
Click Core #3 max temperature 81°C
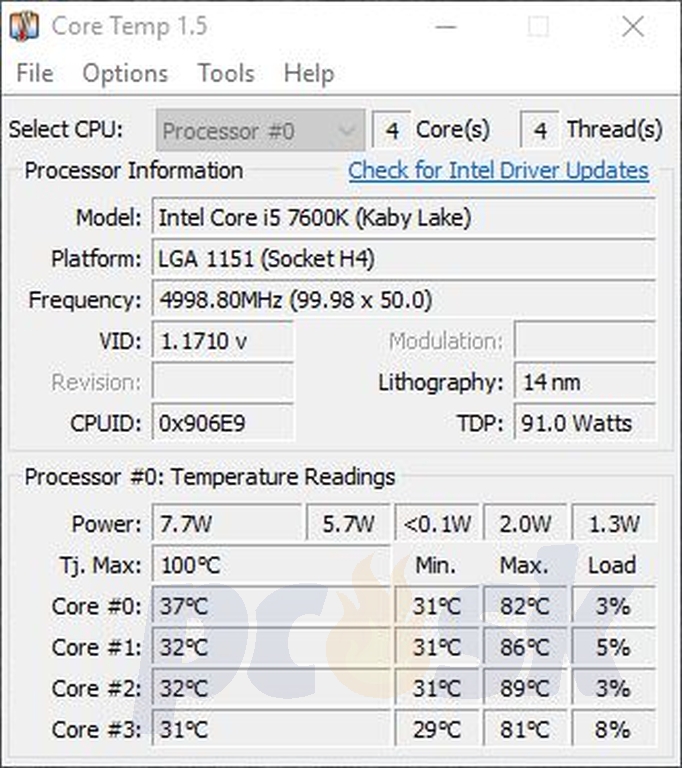[525, 730]
